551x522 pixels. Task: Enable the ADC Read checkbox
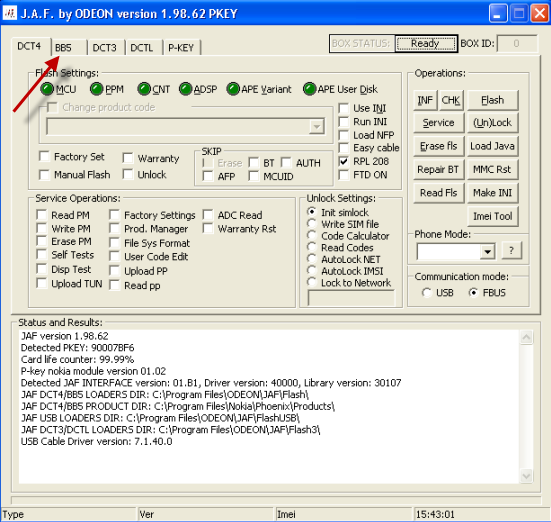[208, 215]
